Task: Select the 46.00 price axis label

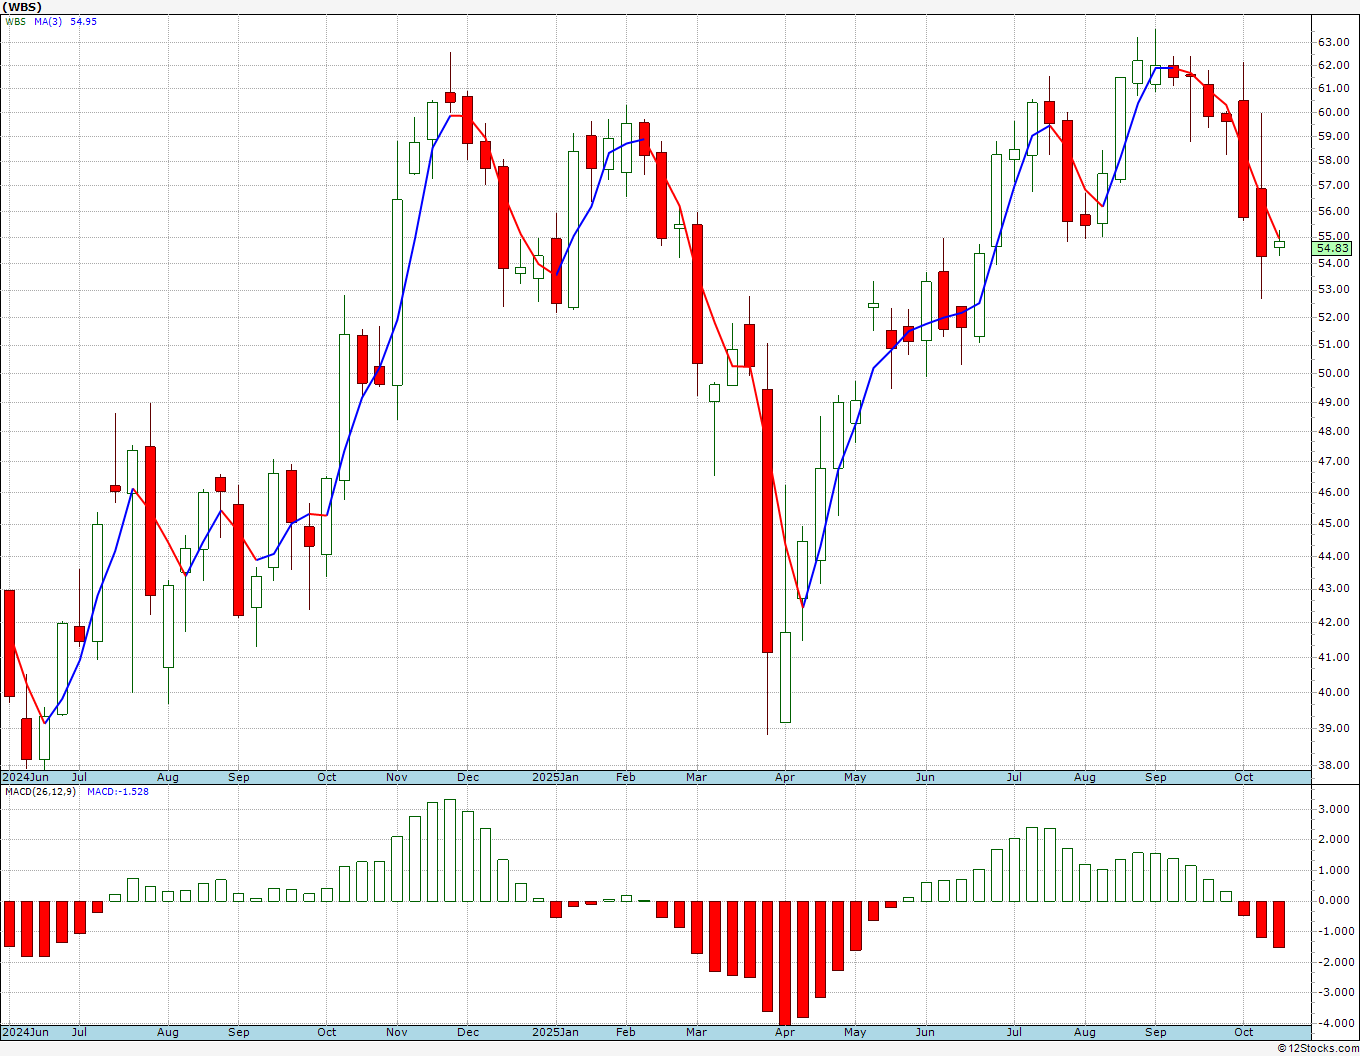Action: [x=1333, y=492]
